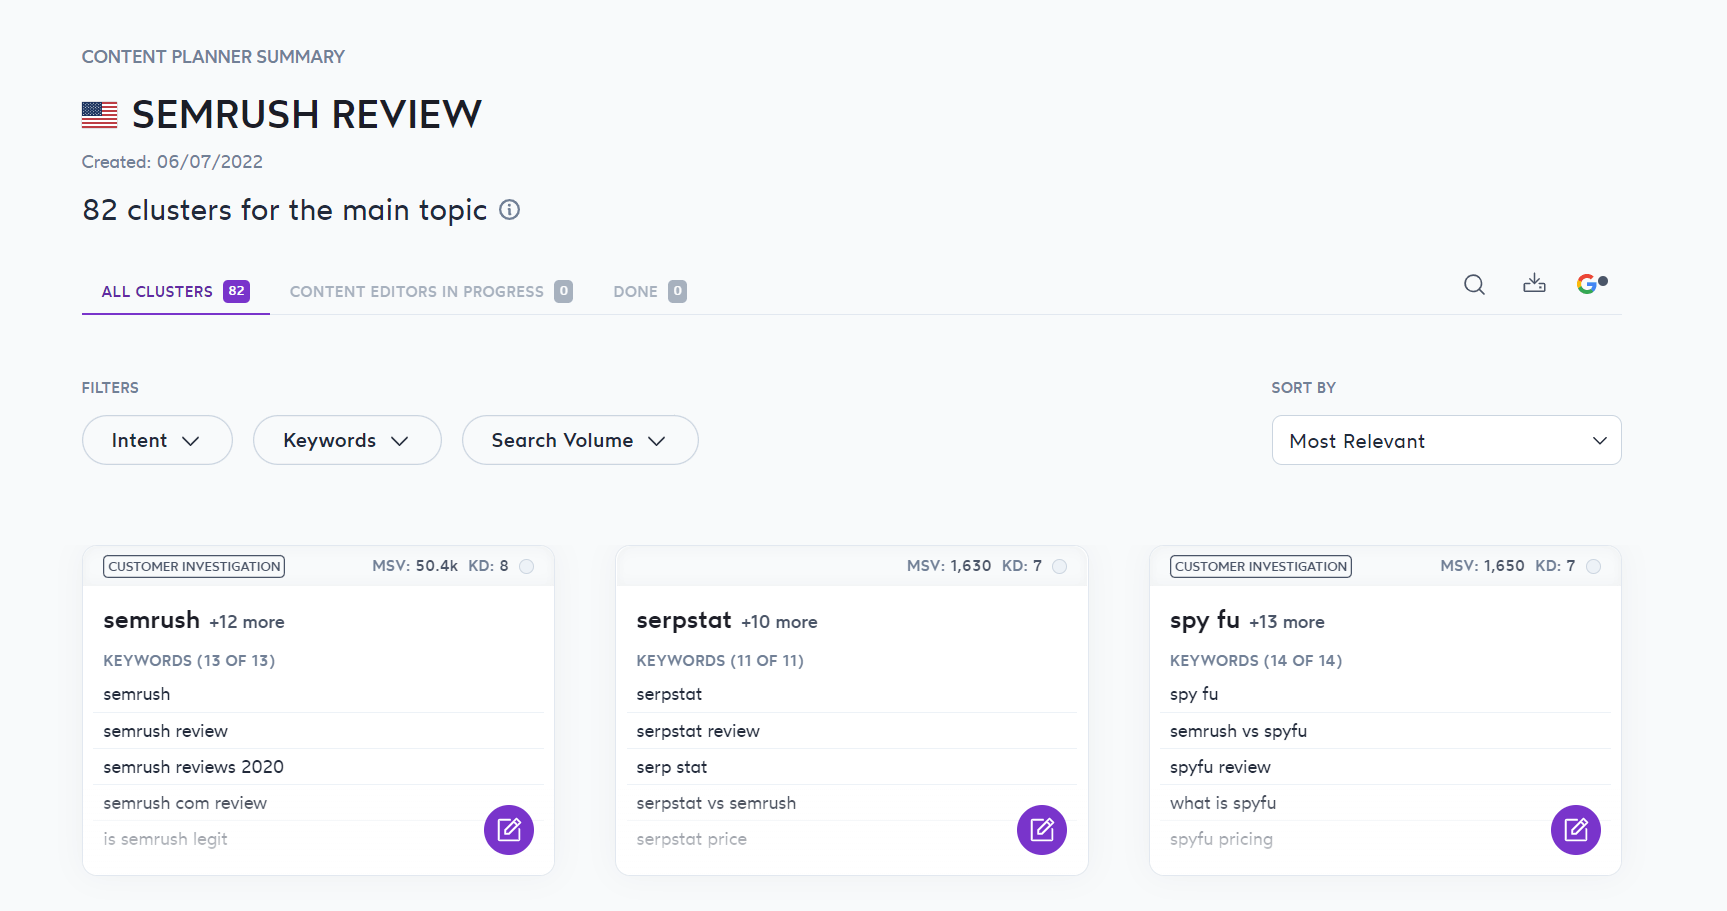This screenshot has height=911, width=1727.
Task: Open the Search Volume filter dropdown
Action: pos(579,440)
